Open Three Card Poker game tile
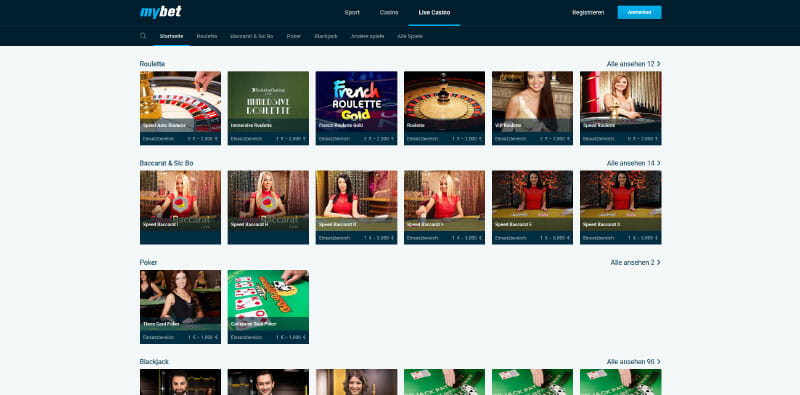The width and height of the screenshot is (800, 395). [180, 307]
